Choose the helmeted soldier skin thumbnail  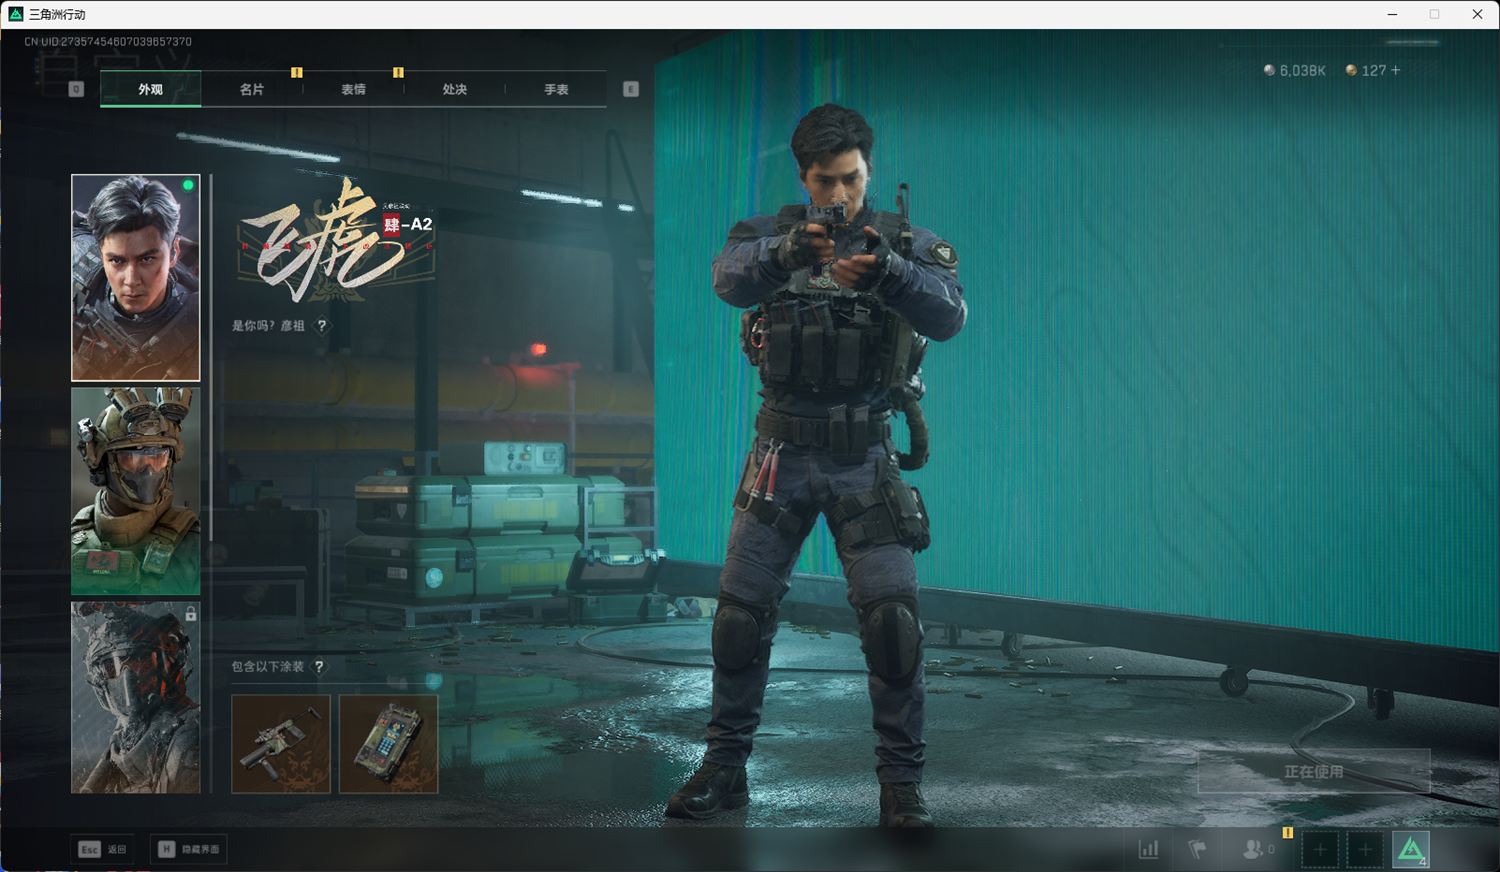tap(136, 491)
